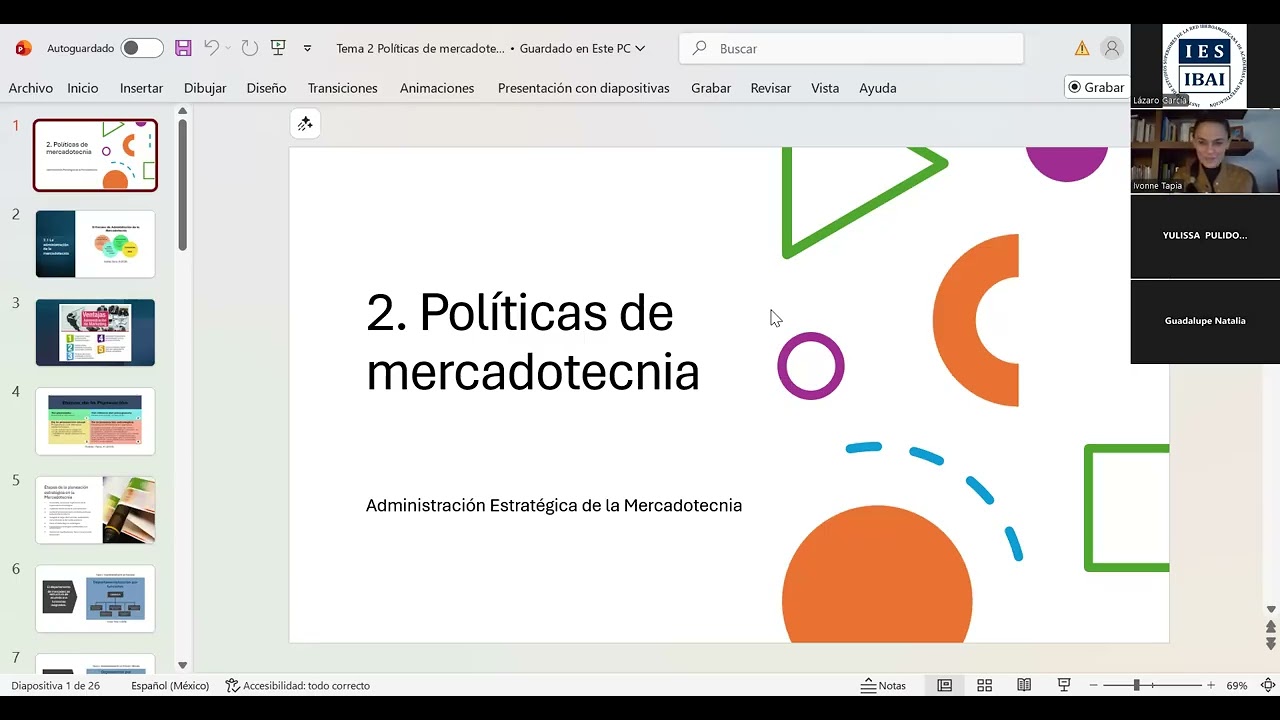Screen dimensions: 1280x720
Task: Switch to the Insertar tab
Action: (142, 88)
